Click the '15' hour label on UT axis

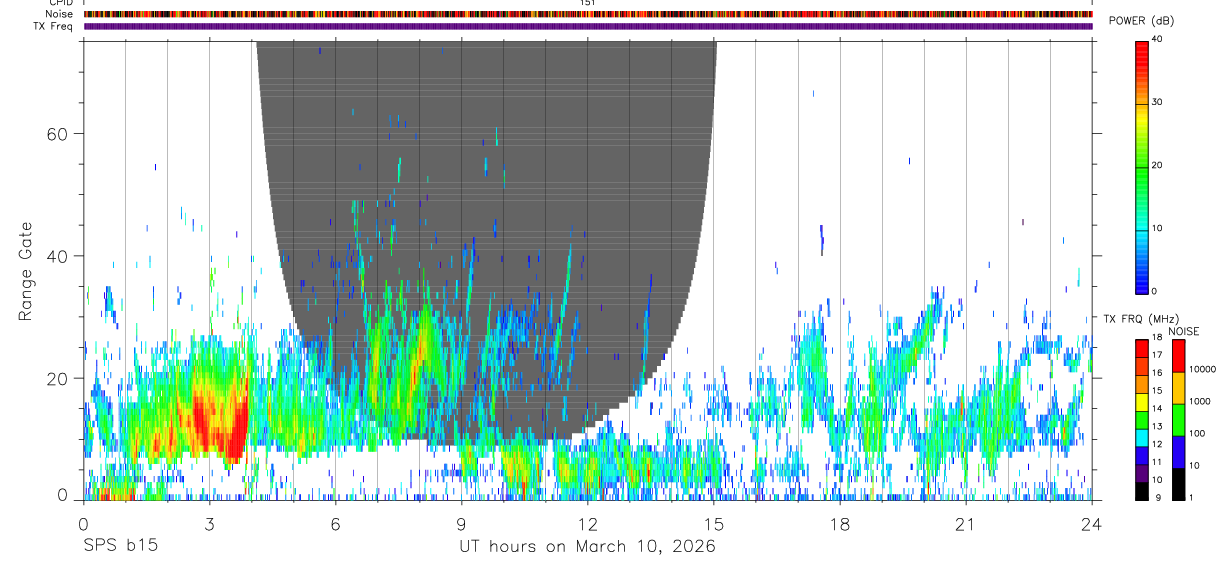click(x=714, y=524)
